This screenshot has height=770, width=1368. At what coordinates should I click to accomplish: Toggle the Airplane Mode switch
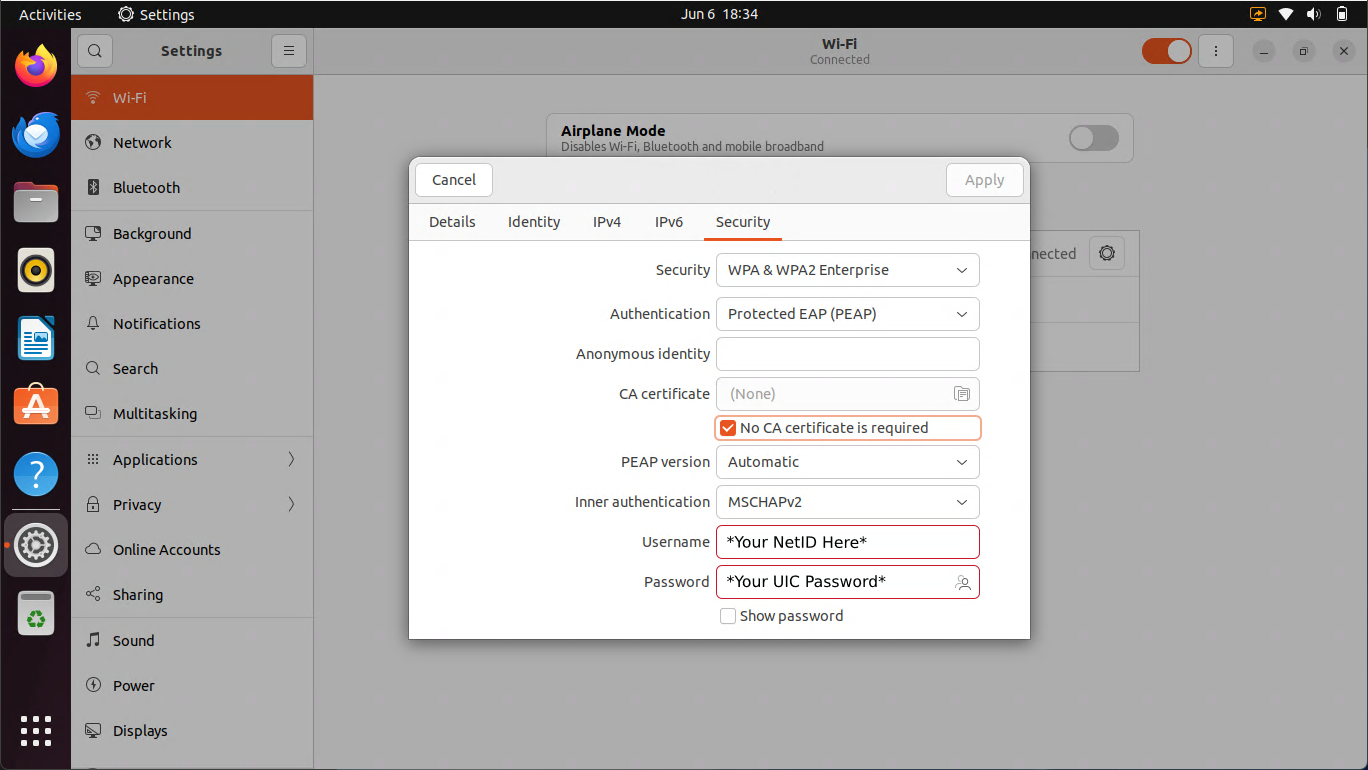coord(1094,138)
